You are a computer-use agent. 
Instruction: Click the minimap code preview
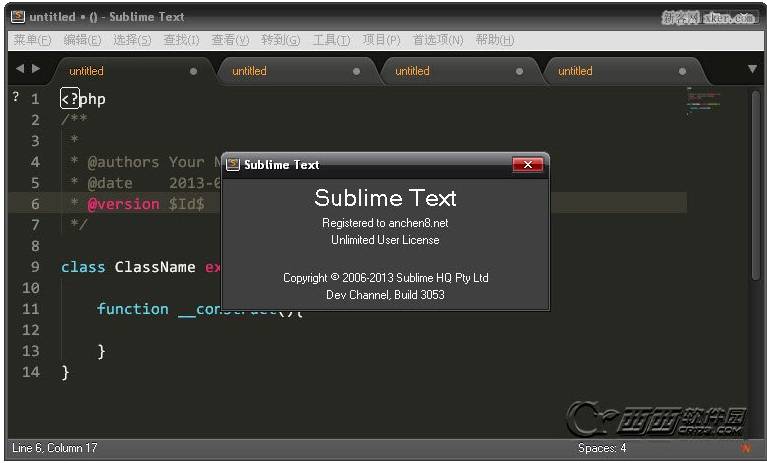pyautogui.click(x=703, y=101)
